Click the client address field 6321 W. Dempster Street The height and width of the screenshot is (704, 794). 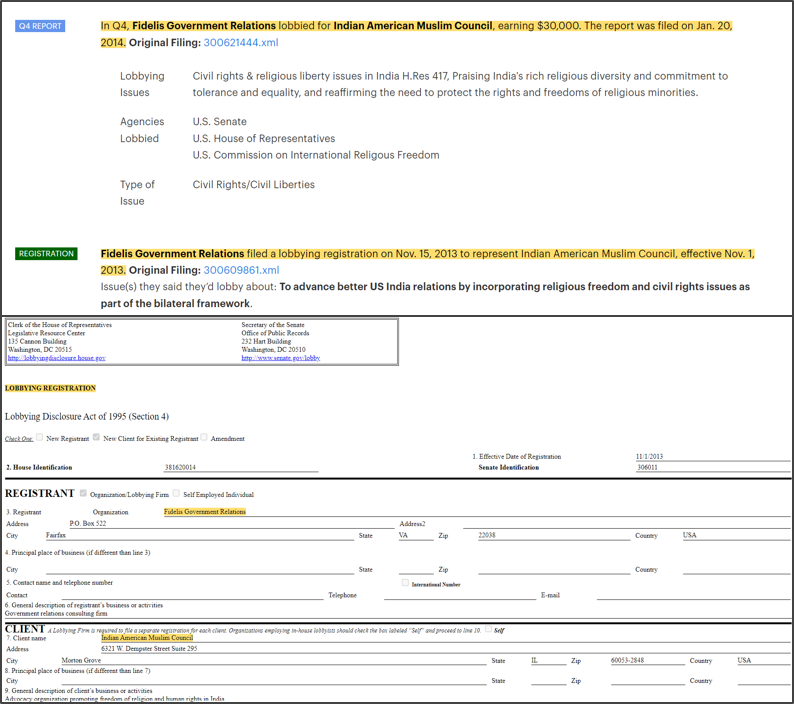click(x=446, y=649)
